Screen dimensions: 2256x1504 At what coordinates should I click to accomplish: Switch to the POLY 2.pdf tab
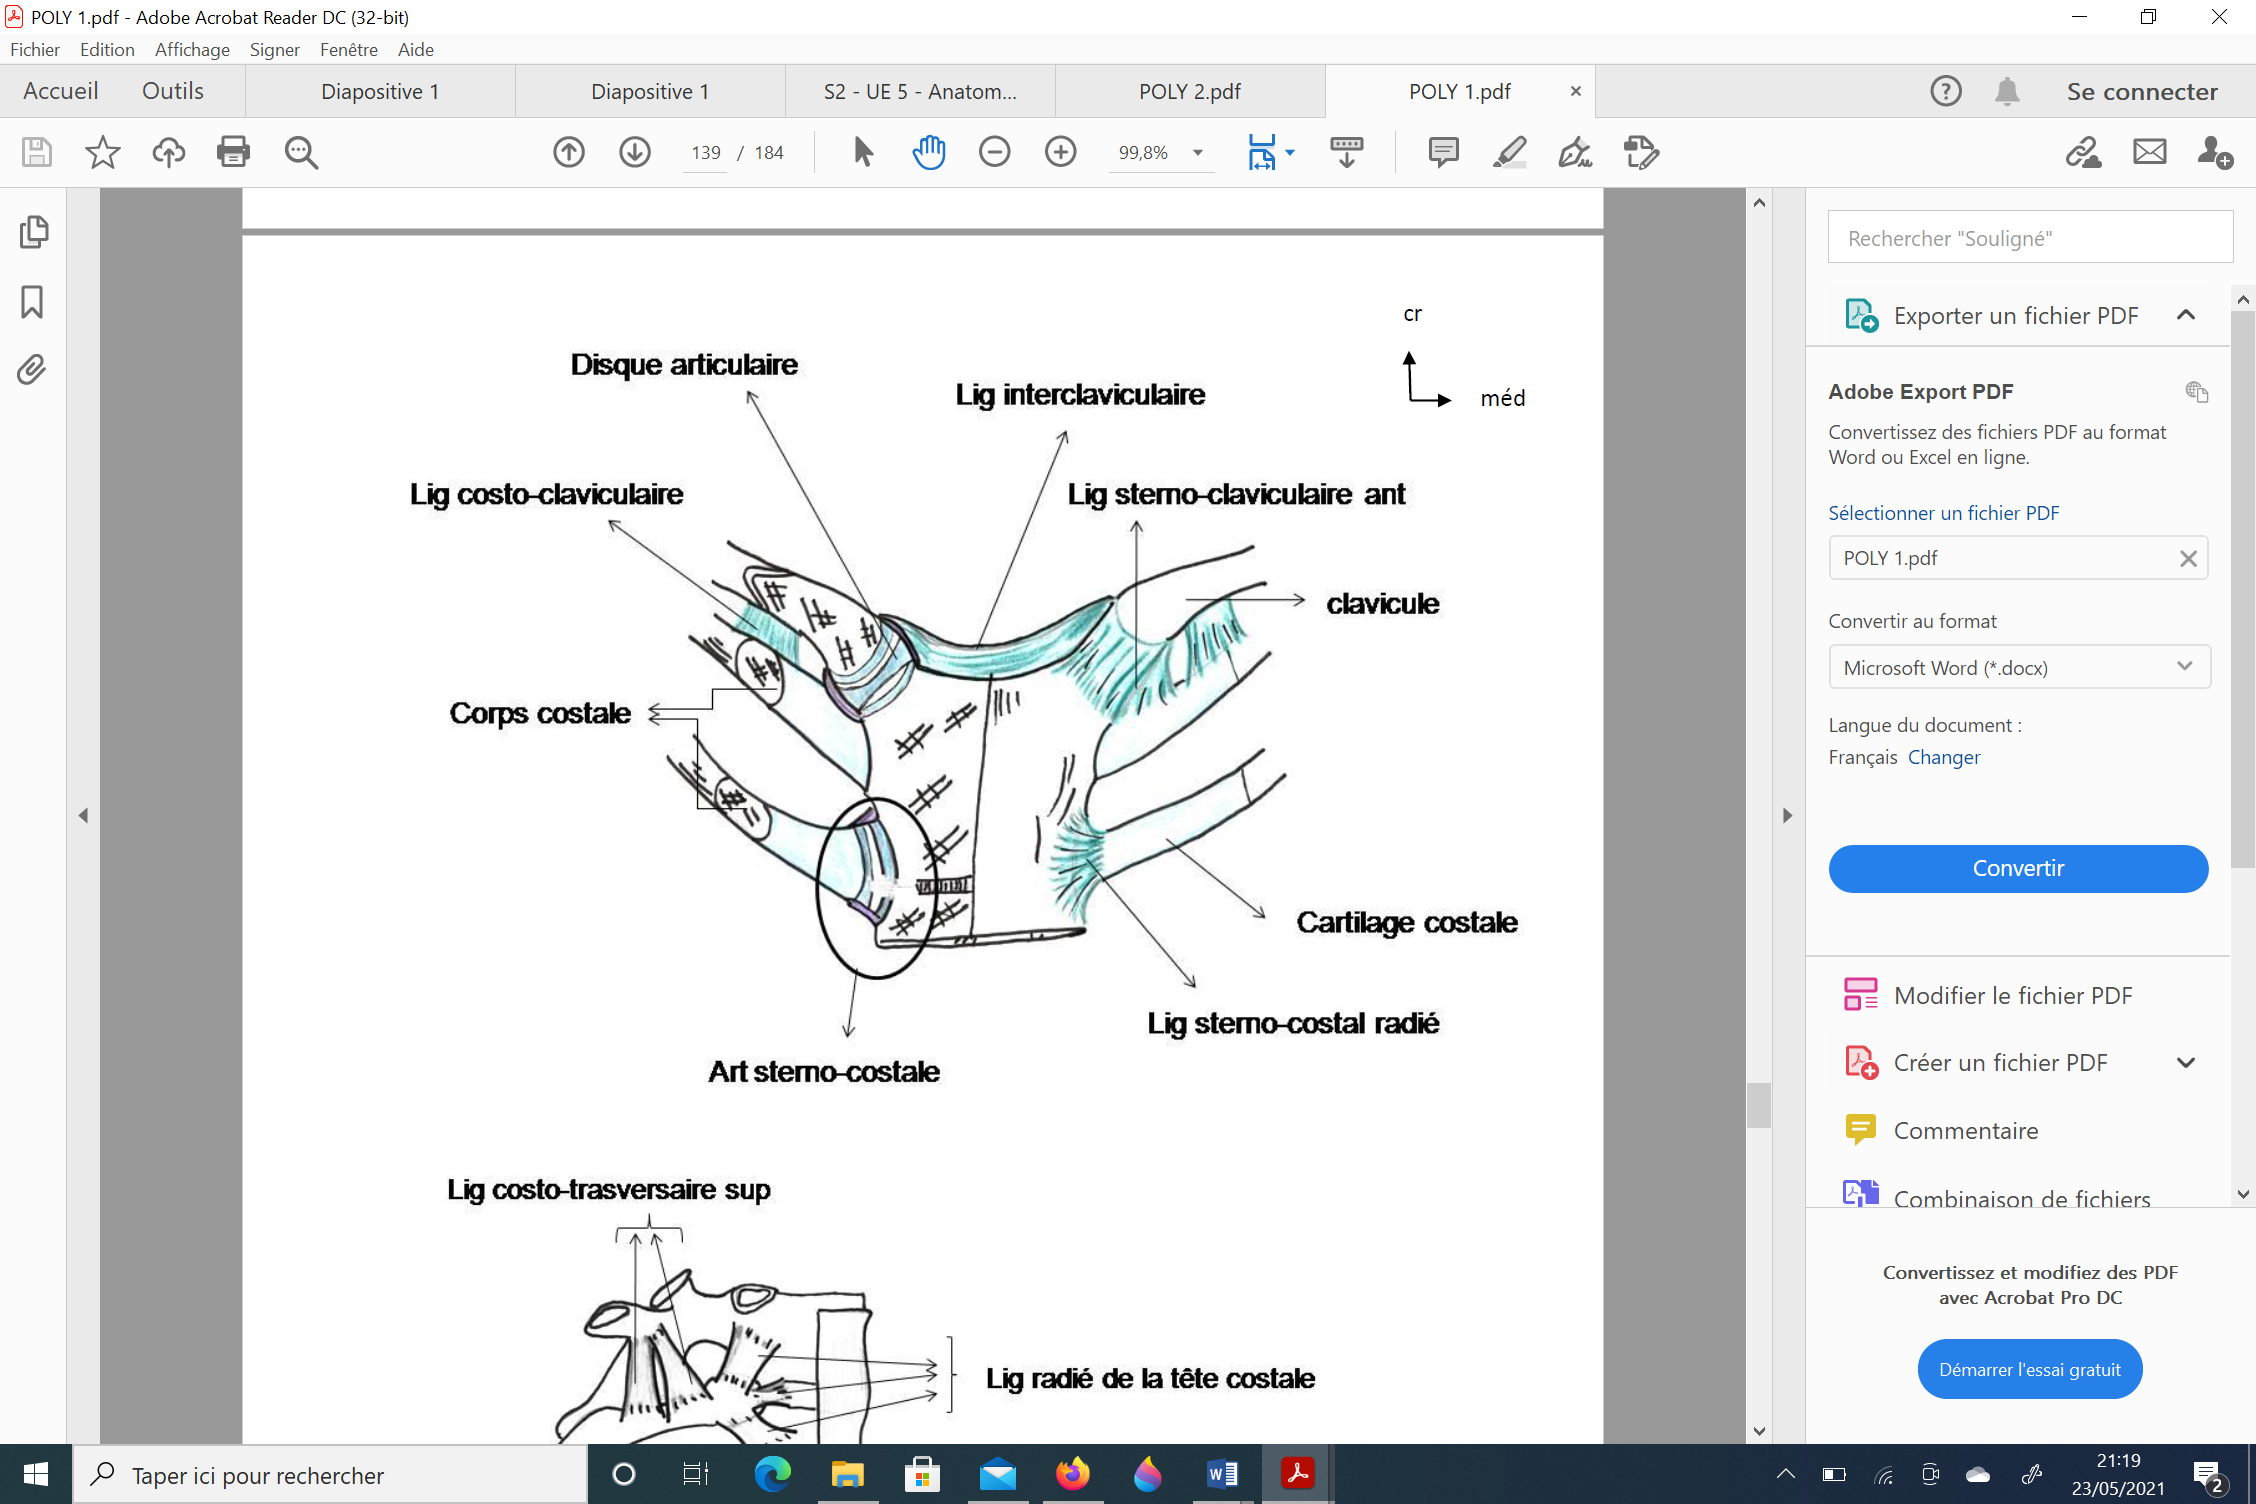1189,92
